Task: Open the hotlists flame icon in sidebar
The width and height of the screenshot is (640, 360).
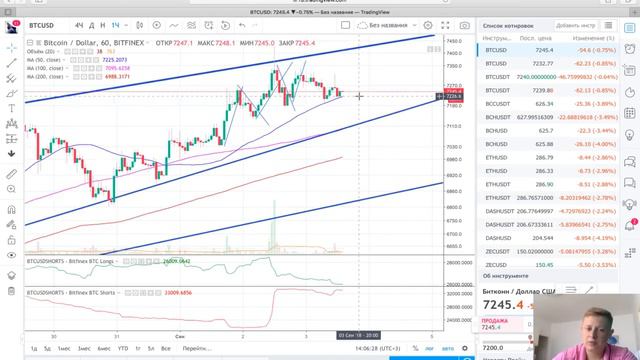Action: 630,92
